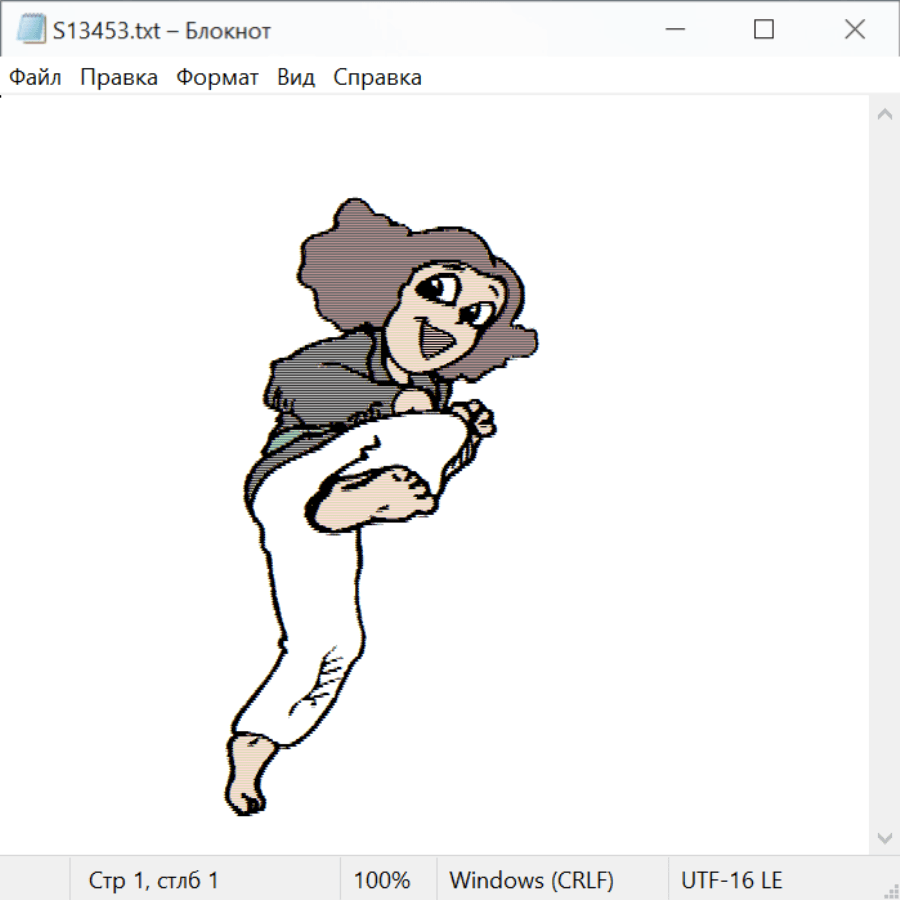
Task: Click the "Стр 1, стлб 1" status field
Action: click(153, 880)
